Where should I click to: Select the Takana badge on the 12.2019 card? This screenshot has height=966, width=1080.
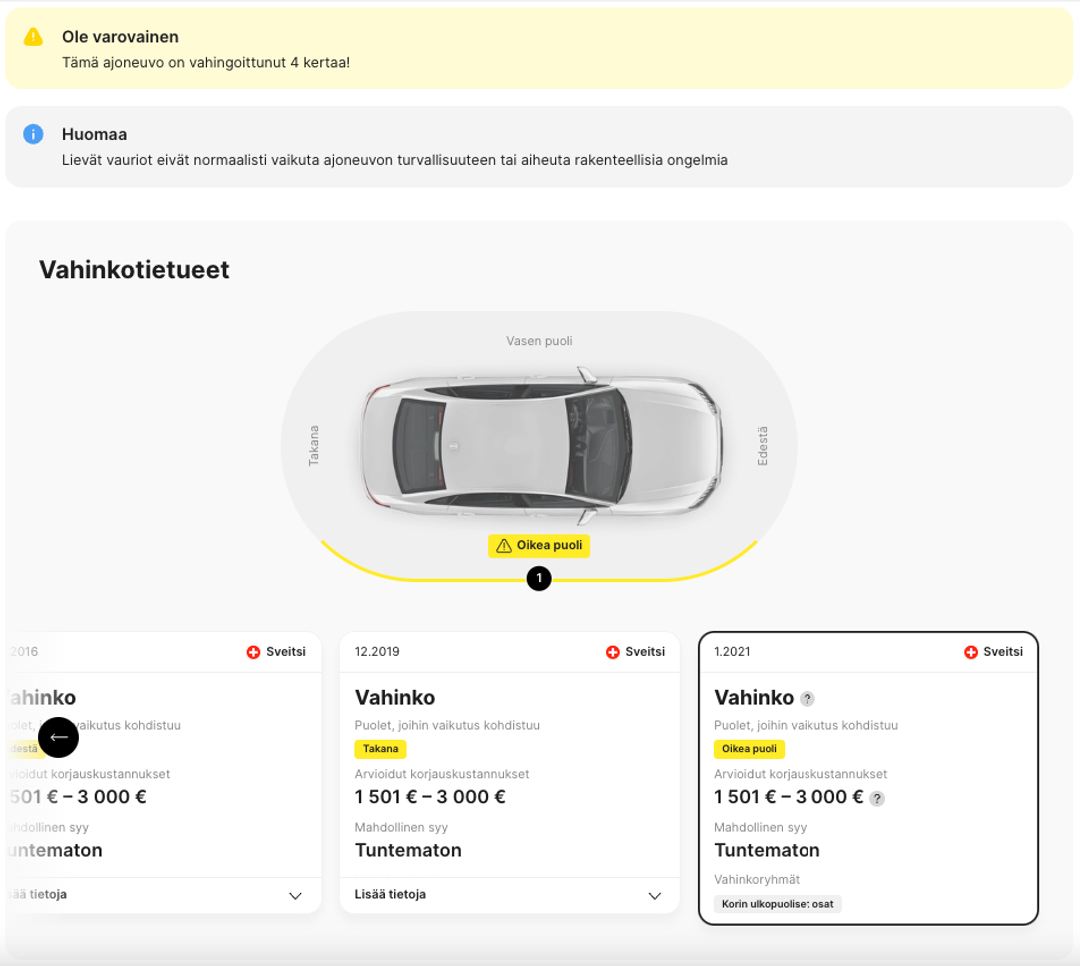coord(380,748)
